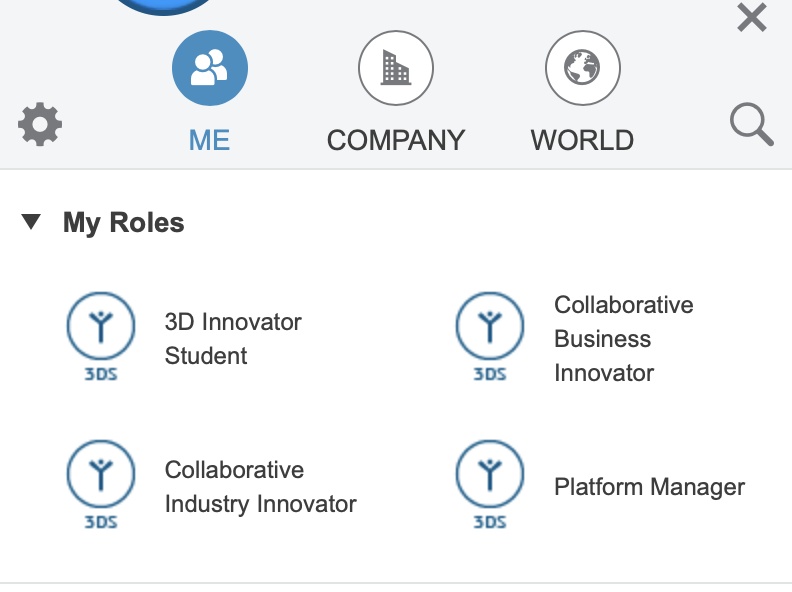Open the settings gear icon
The width and height of the screenshot is (792, 592).
(x=40, y=126)
